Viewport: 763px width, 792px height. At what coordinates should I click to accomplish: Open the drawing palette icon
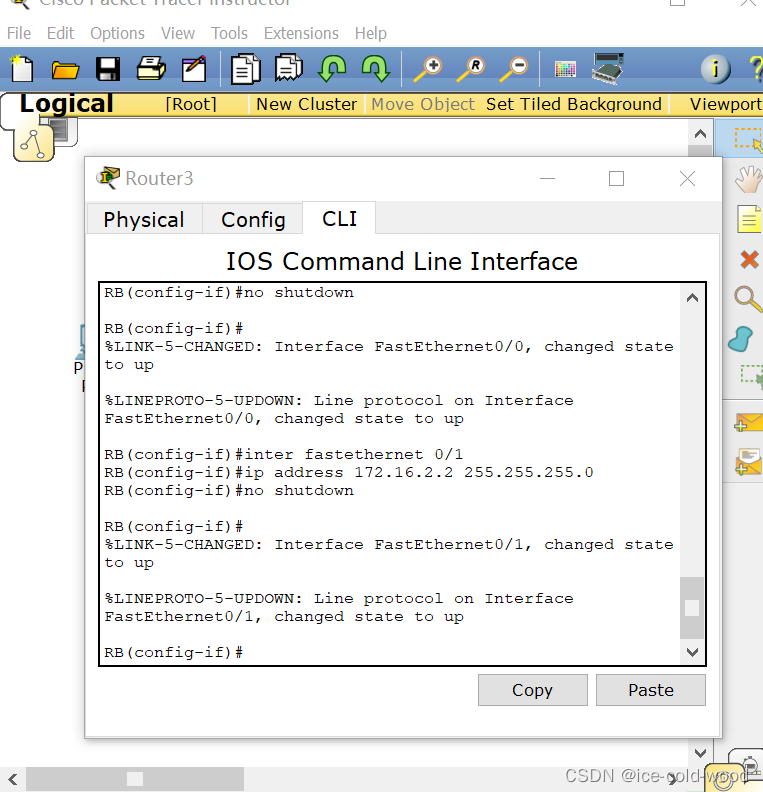(x=565, y=69)
